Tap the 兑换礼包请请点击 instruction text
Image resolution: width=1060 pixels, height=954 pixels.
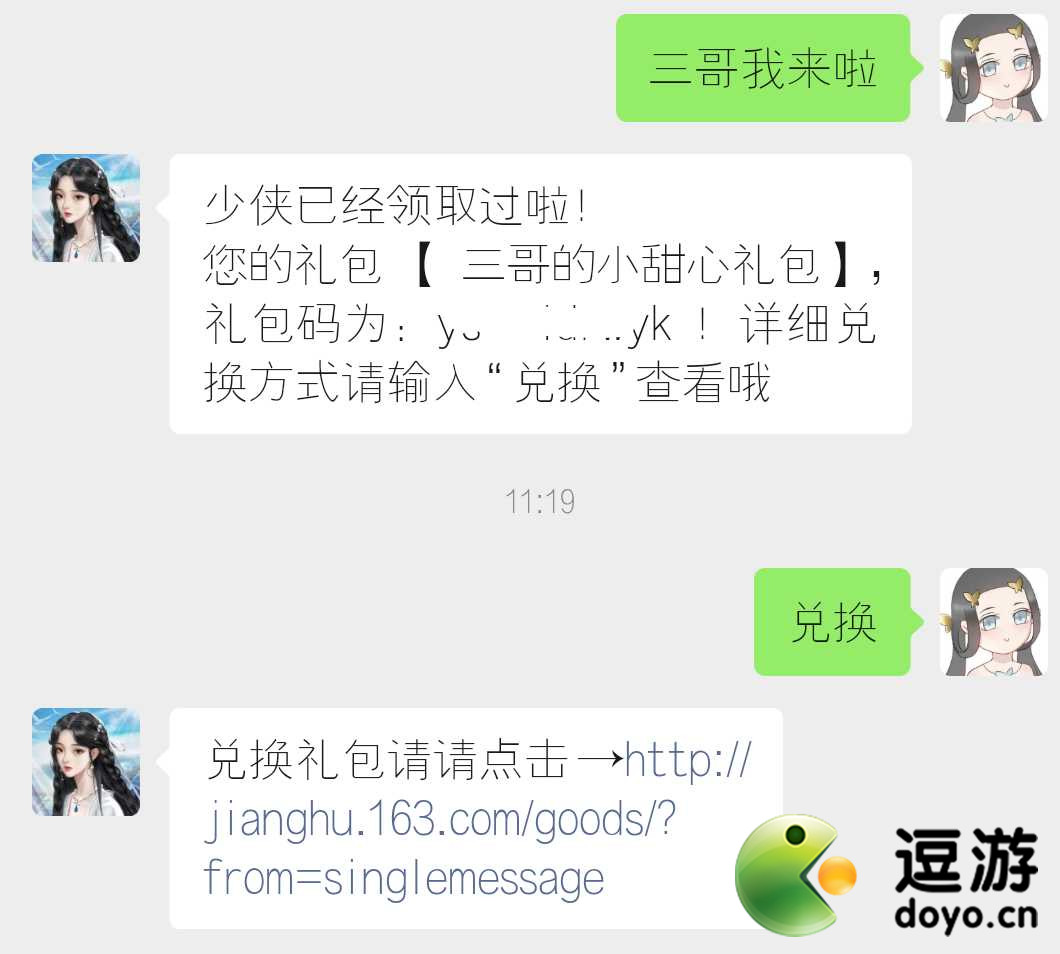(386, 760)
